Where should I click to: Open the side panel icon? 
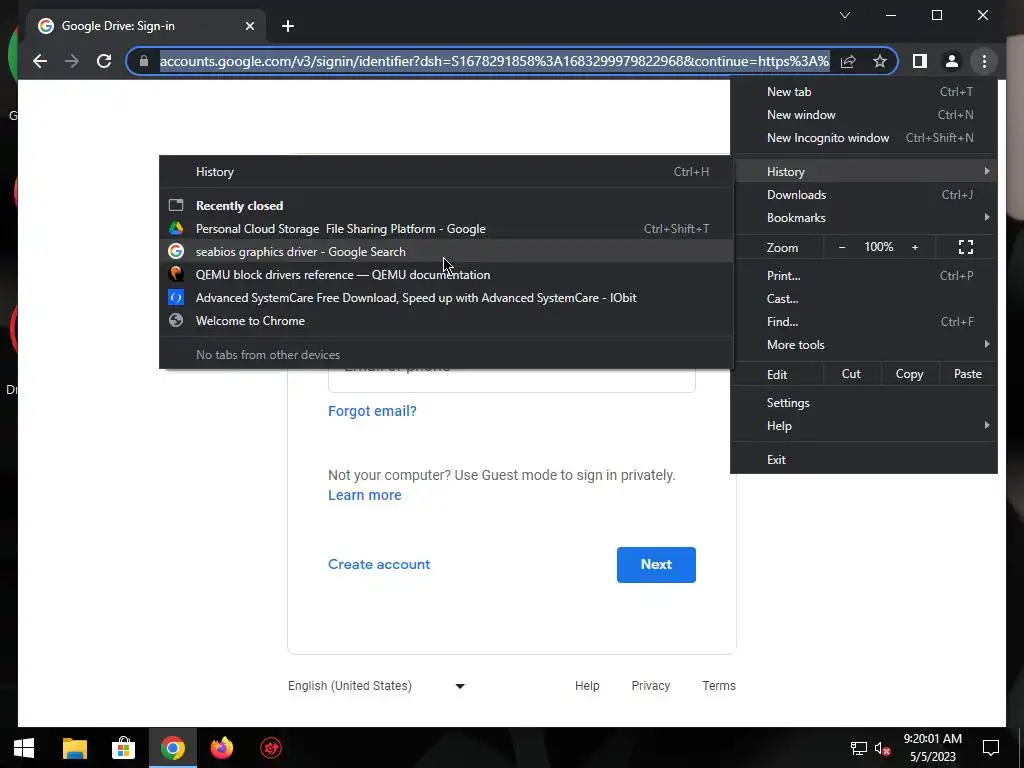(920, 61)
